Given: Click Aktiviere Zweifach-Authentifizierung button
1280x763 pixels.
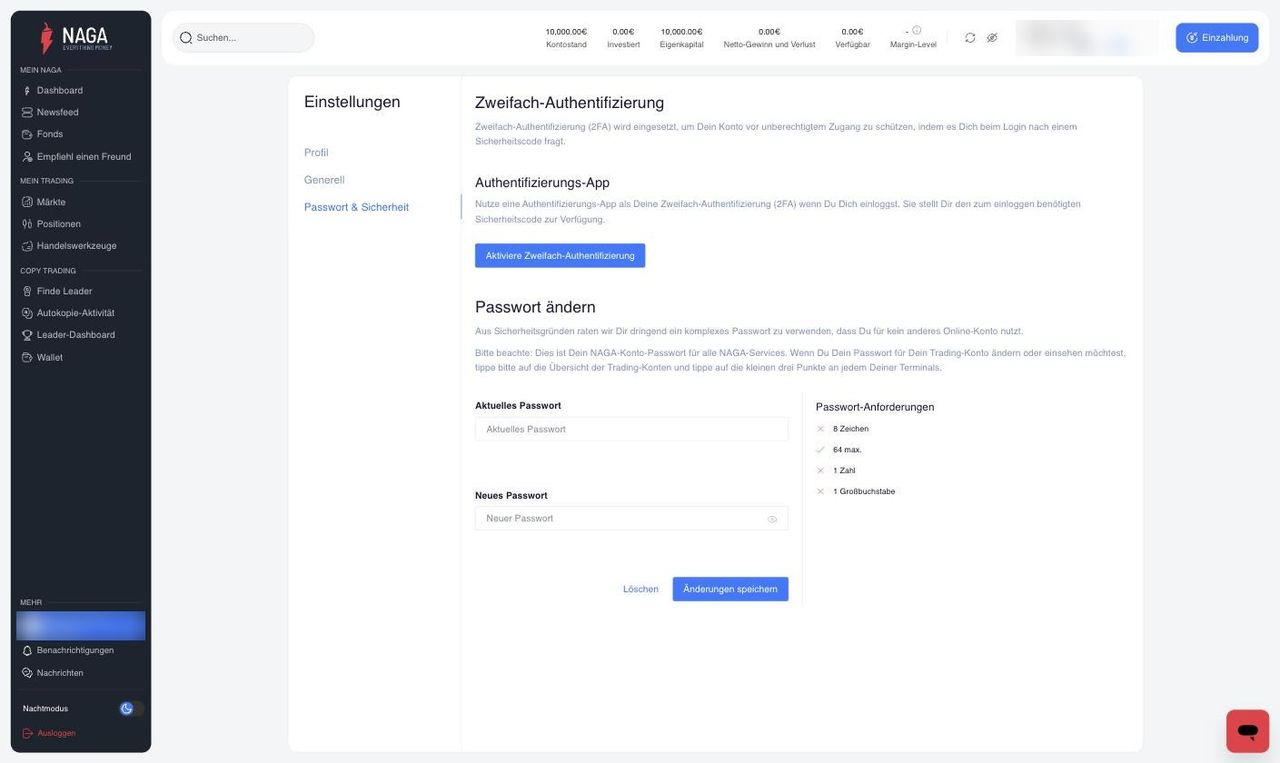Looking at the screenshot, I should click(560, 256).
